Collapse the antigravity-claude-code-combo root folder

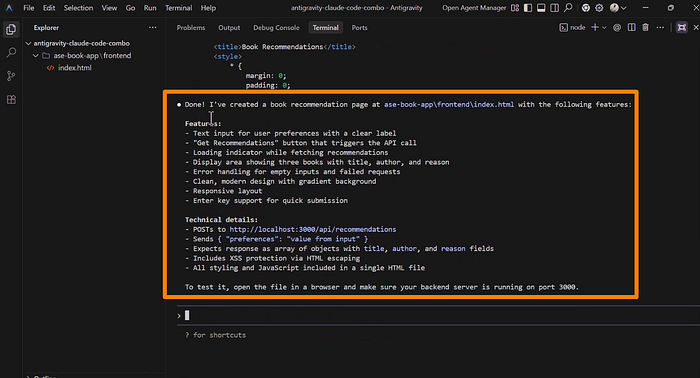click(29, 43)
